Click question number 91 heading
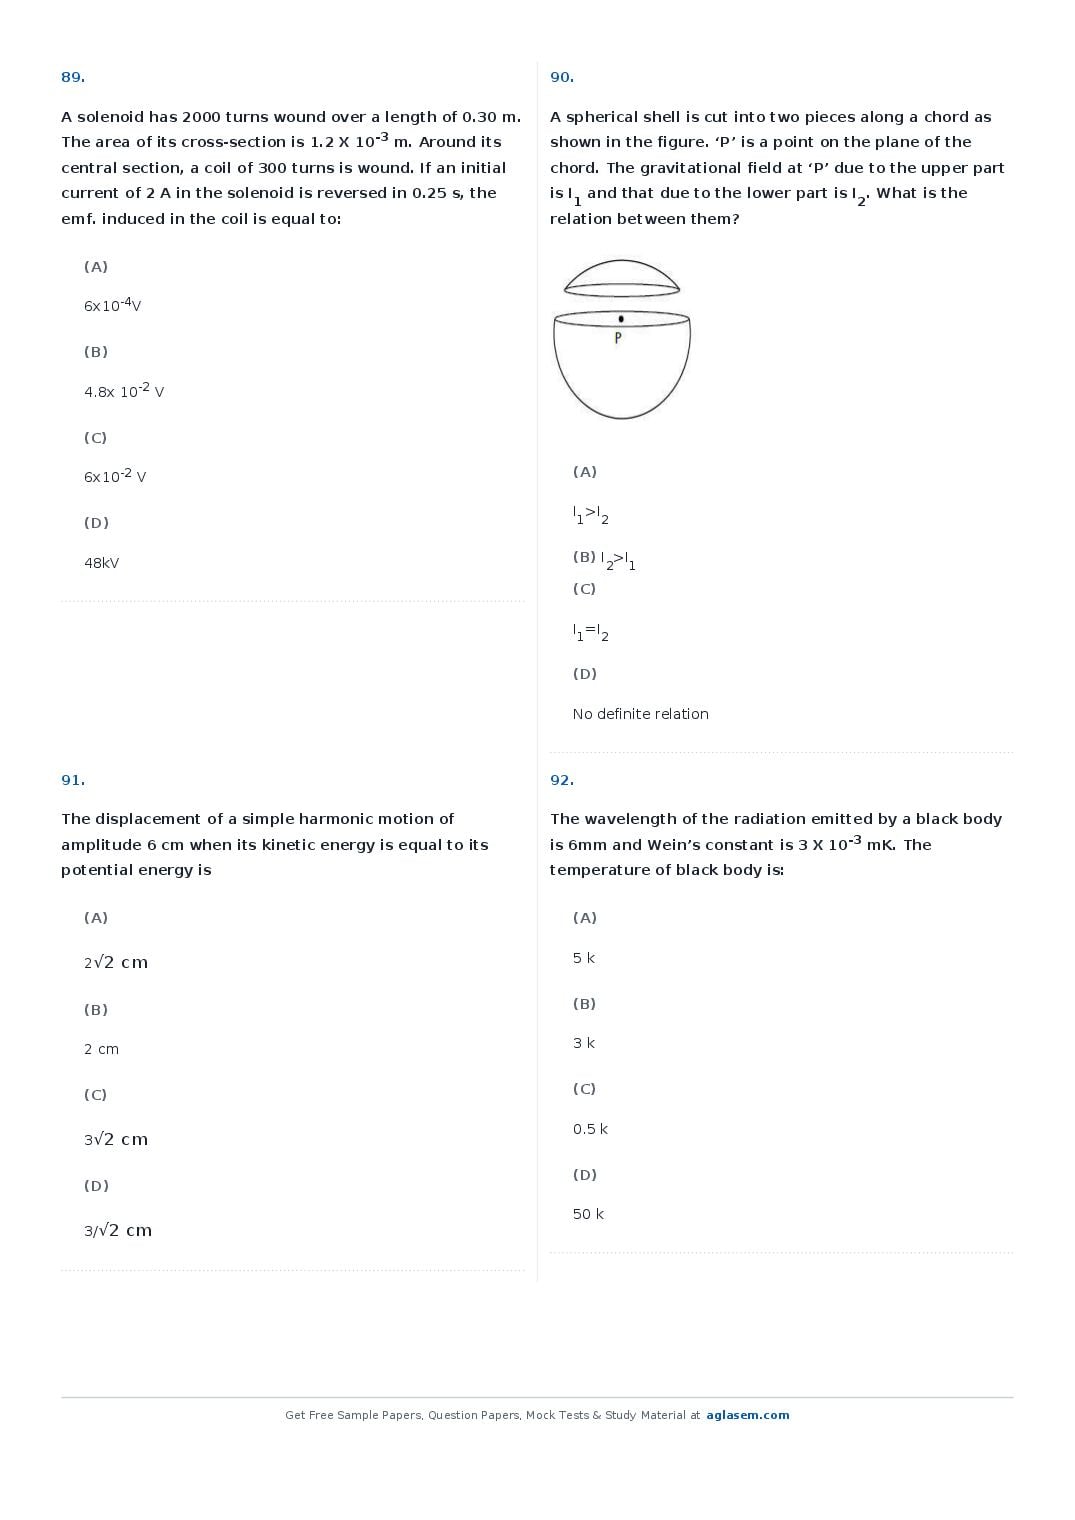 click(73, 780)
